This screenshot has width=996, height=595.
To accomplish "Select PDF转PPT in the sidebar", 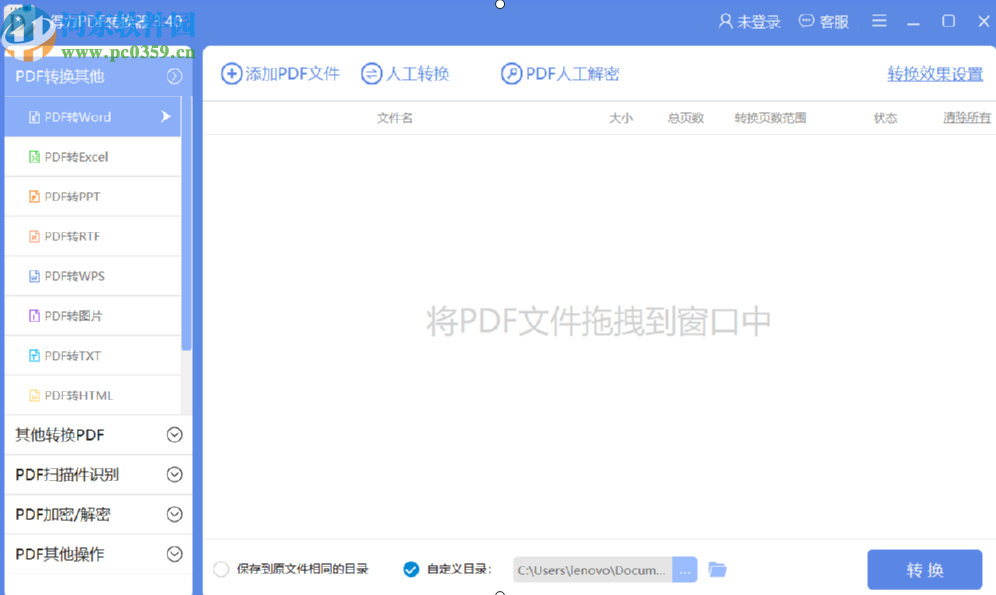I will pyautogui.click(x=93, y=197).
